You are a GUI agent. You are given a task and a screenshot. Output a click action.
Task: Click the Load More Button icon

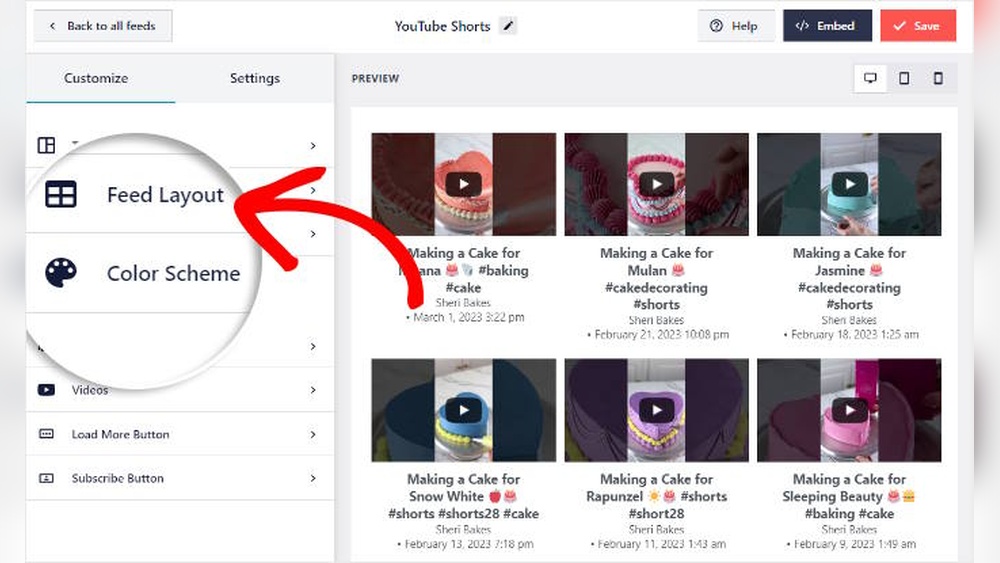tap(46, 434)
